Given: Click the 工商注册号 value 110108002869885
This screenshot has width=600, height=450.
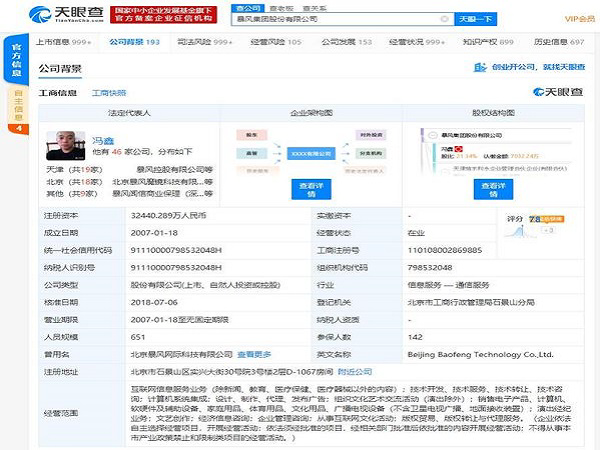Looking at the screenshot, I should (x=445, y=250).
